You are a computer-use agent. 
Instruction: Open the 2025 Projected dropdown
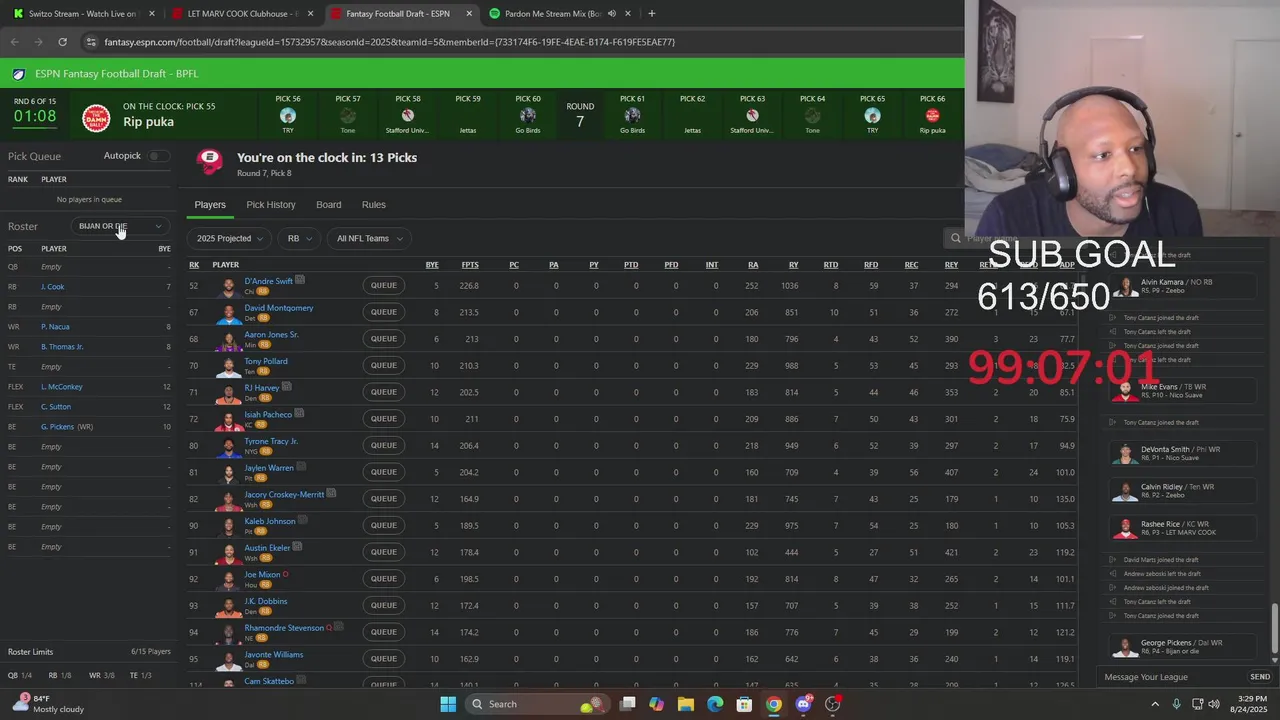[230, 238]
